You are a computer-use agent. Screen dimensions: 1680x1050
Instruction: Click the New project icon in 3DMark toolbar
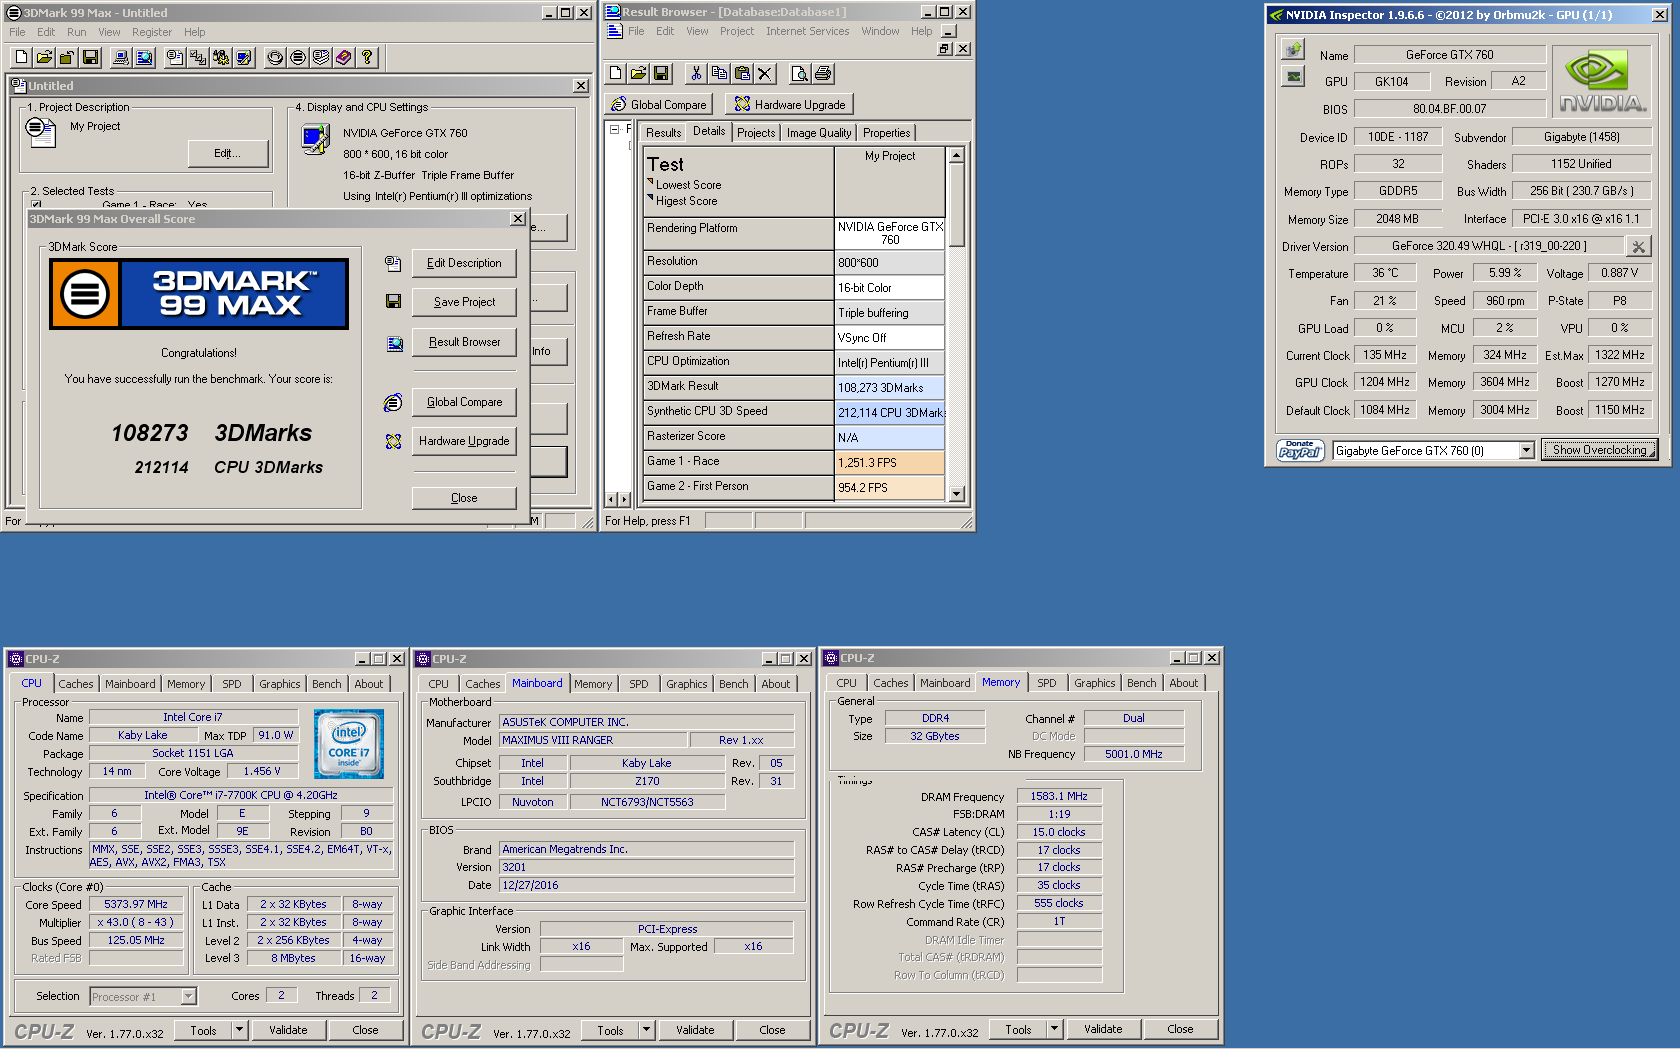pyautogui.click(x=21, y=57)
